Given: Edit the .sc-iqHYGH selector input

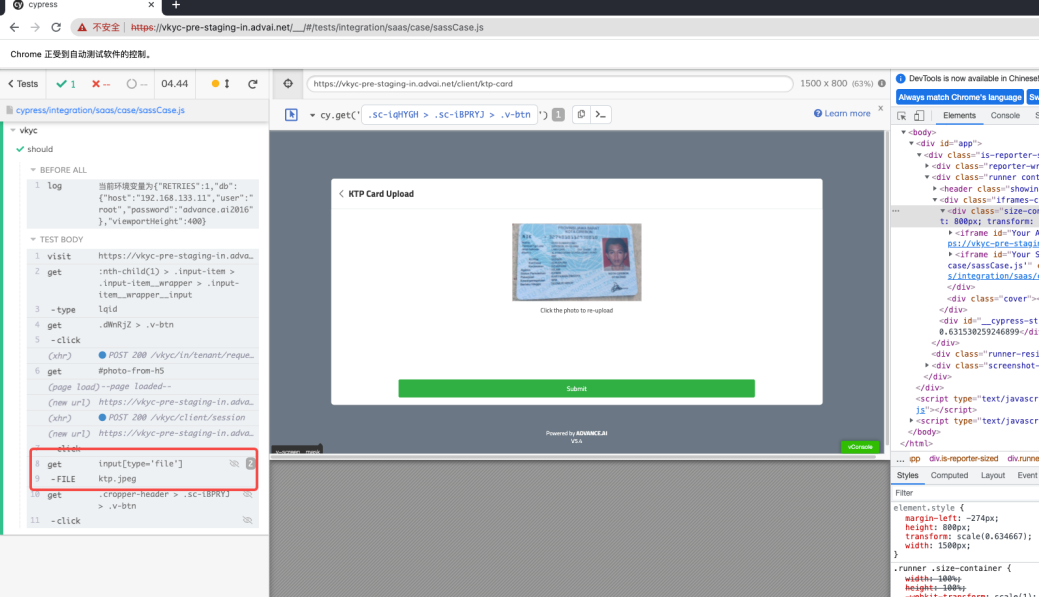Looking at the screenshot, I should point(449,115).
